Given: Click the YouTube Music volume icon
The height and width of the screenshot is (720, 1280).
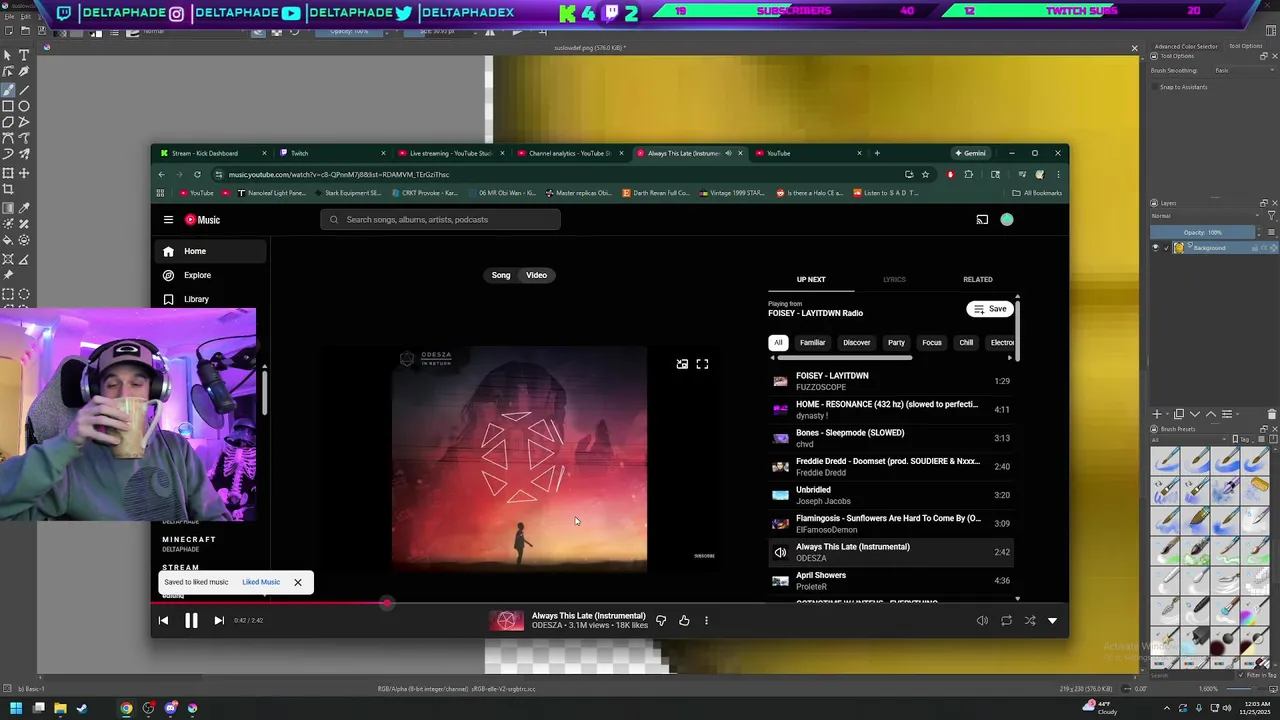Looking at the screenshot, I should 982,621.
